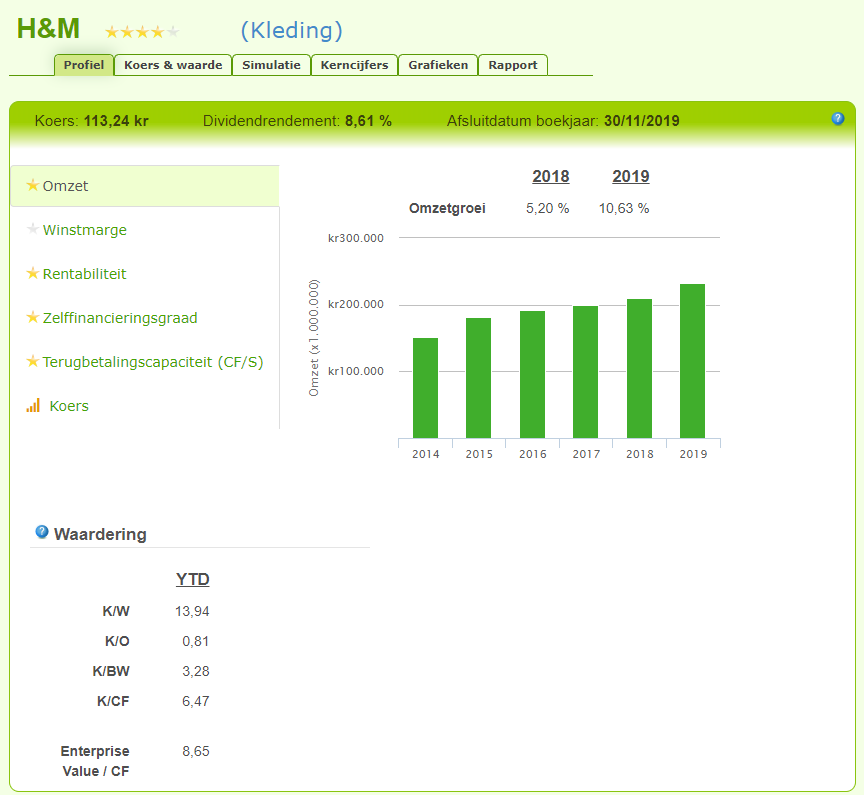The width and height of the screenshot is (864, 795).
Task: Click the Omzet (x1.000.000) axis title
Action: [314, 338]
